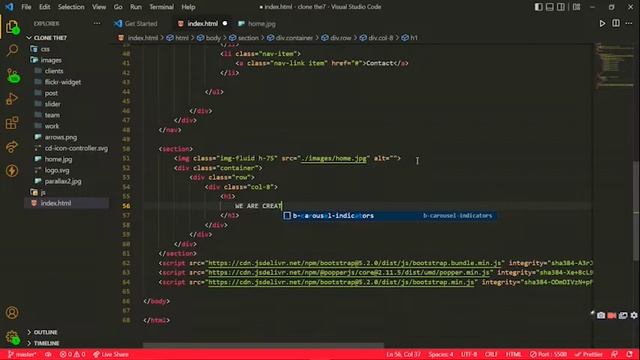Click the Run play icon in editor toolbar
This screenshot has height=360, width=640.
coord(602,24)
